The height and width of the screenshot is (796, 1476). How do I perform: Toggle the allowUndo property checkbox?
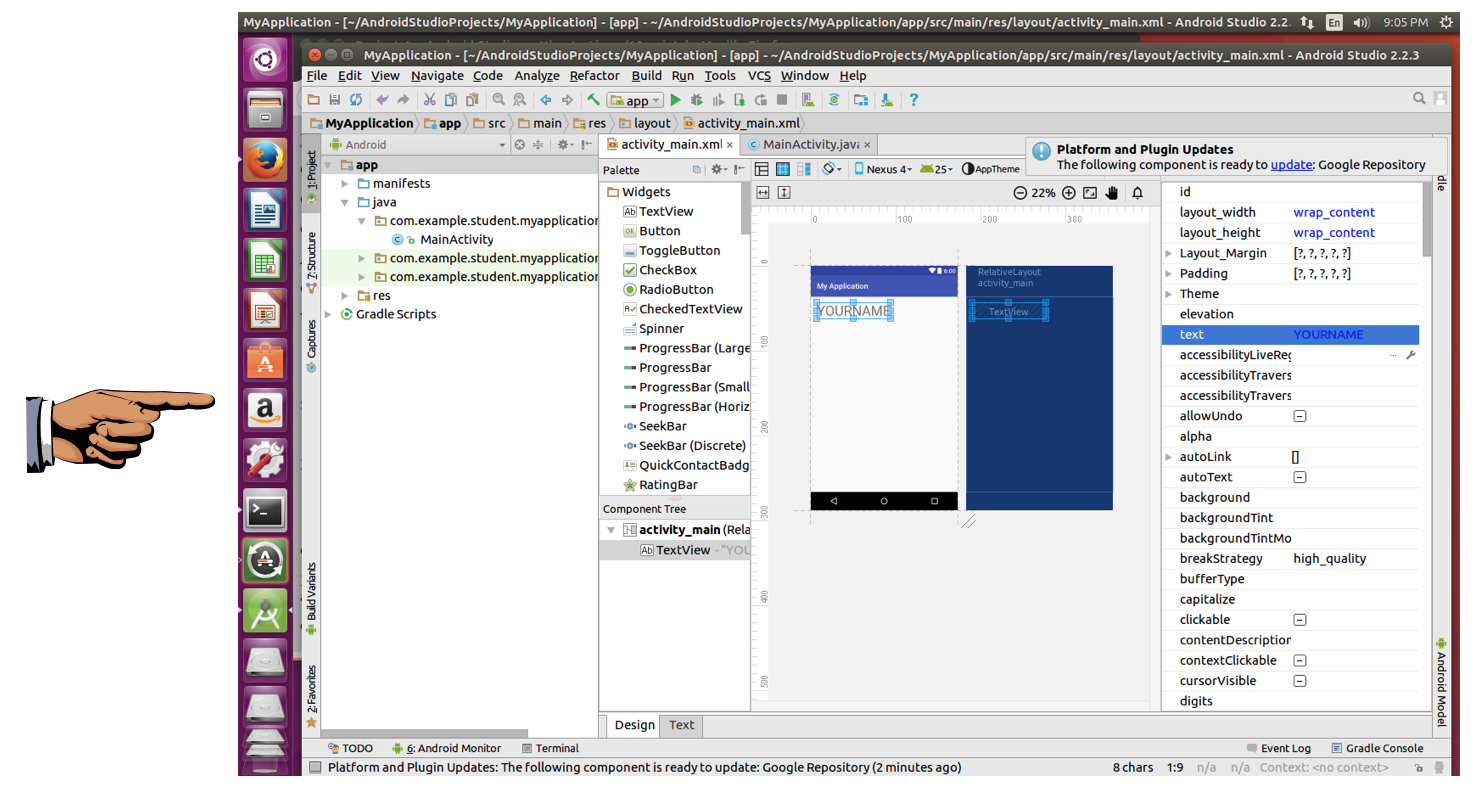pos(1300,416)
